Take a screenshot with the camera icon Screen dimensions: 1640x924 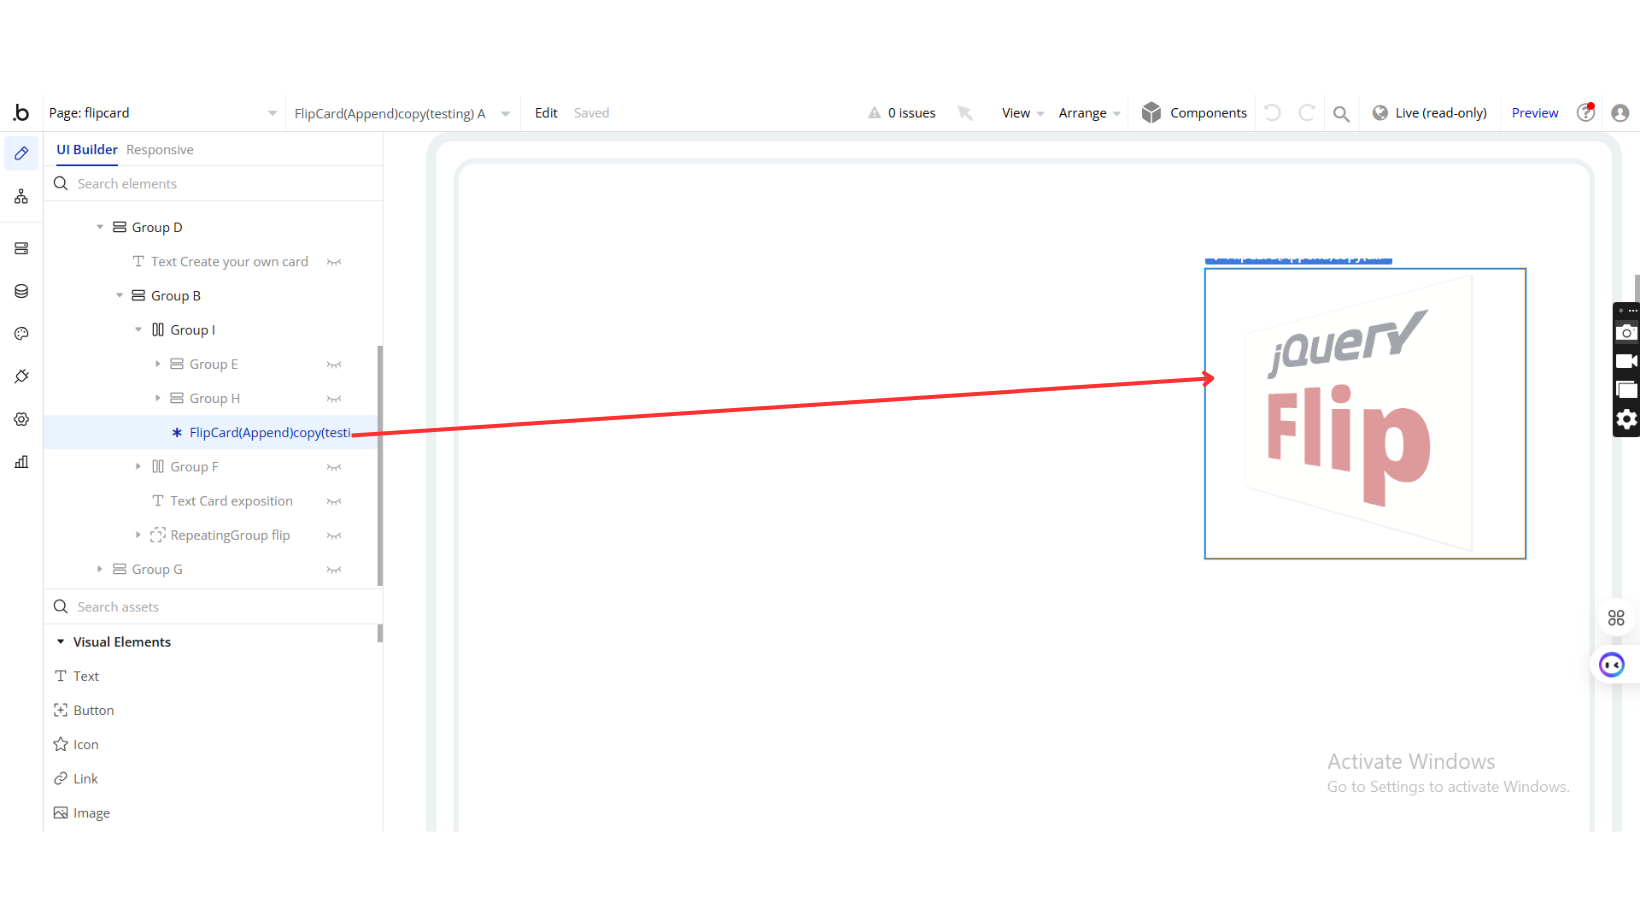(x=1626, y=333)
